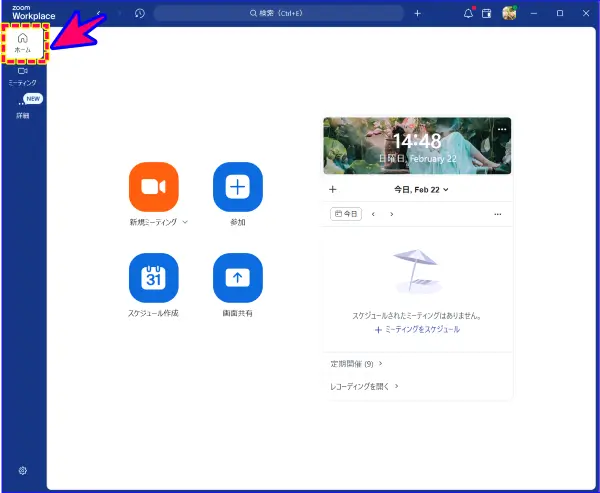Expand the 新規ミーティング dropdown arrow

185,222
